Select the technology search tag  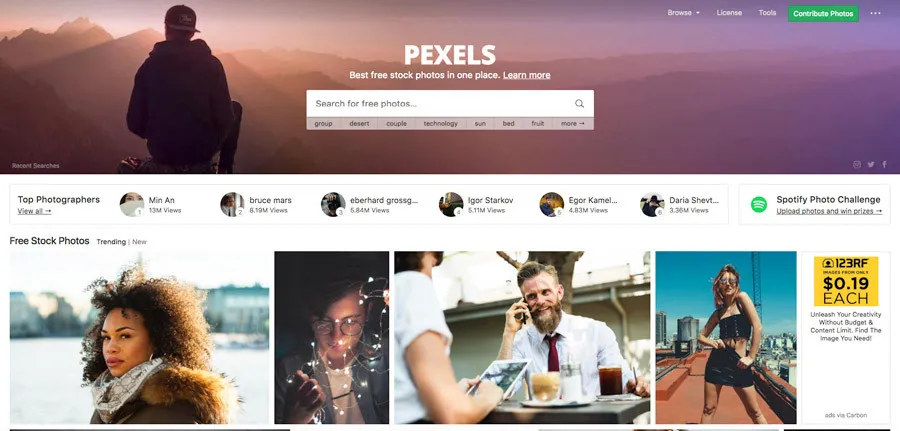[x=441, y=123]
